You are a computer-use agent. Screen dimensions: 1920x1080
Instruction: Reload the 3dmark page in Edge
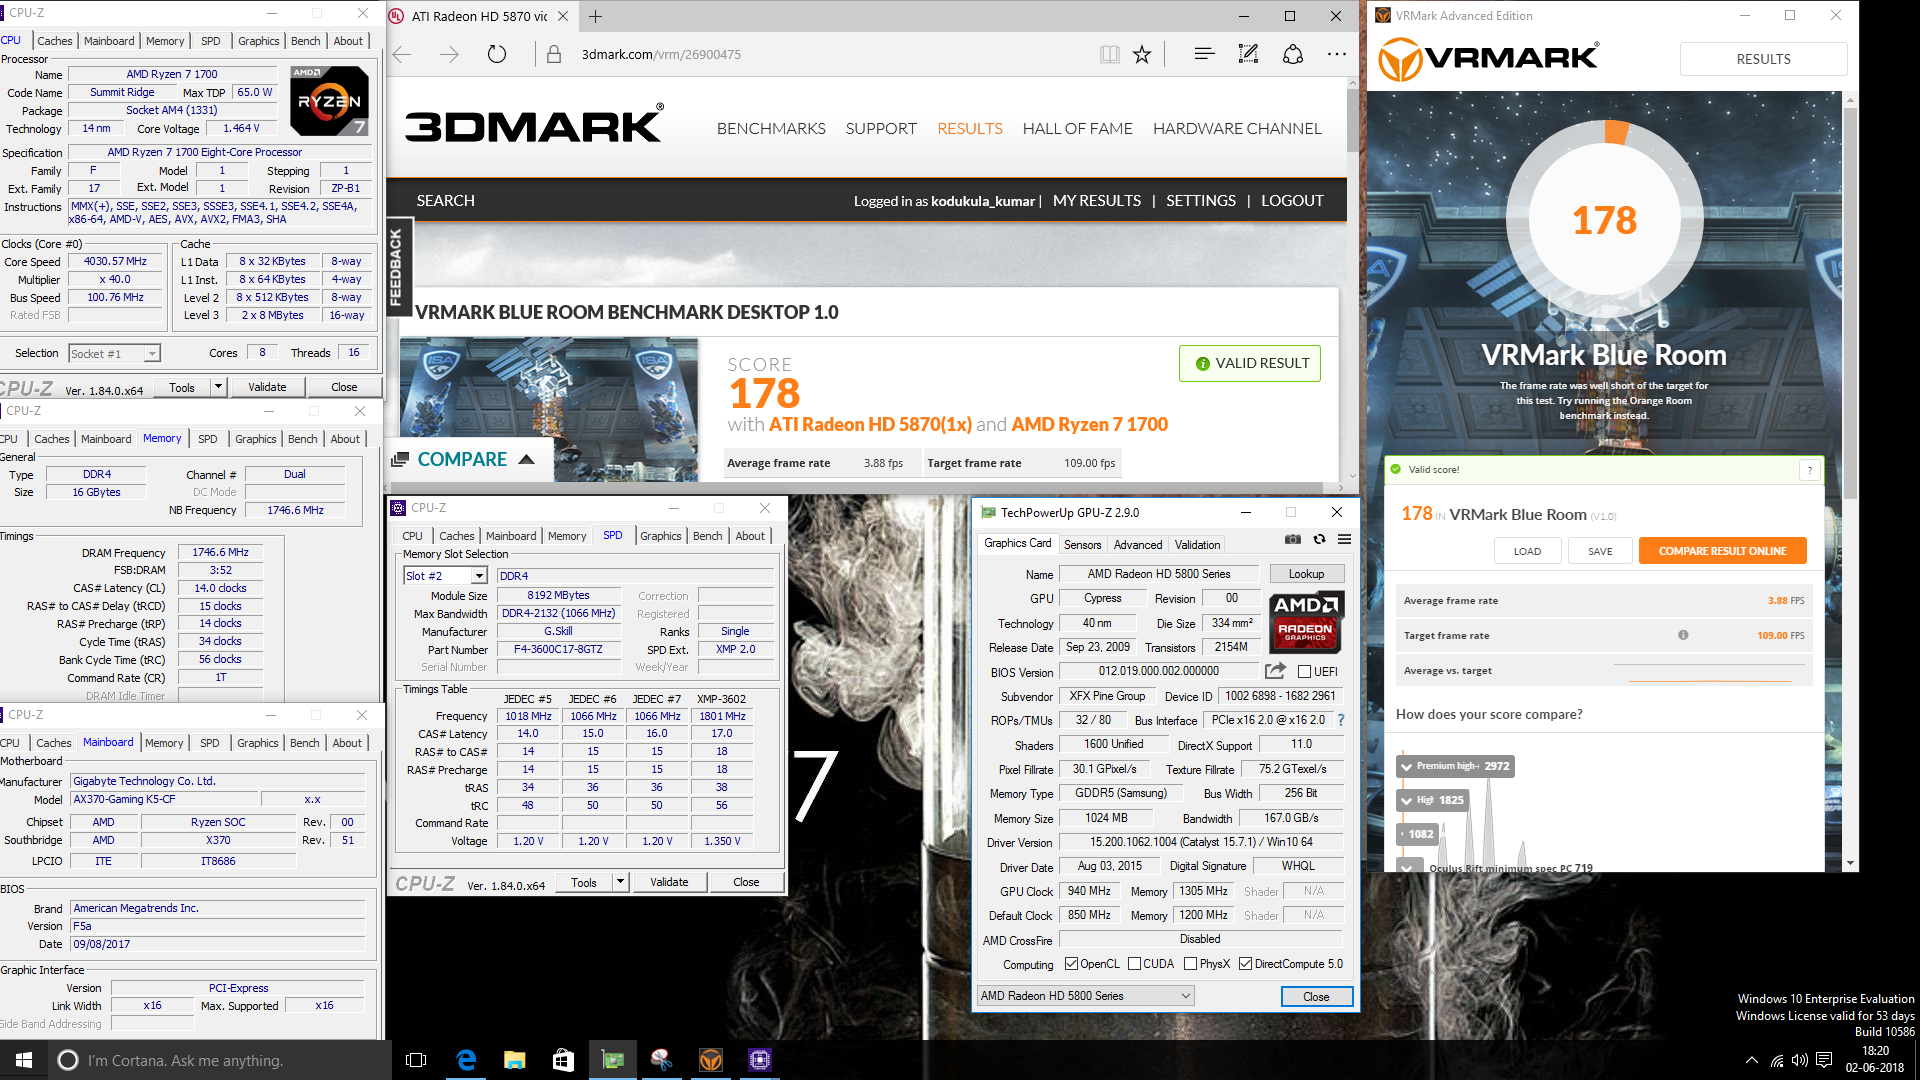tap(497, 55)
